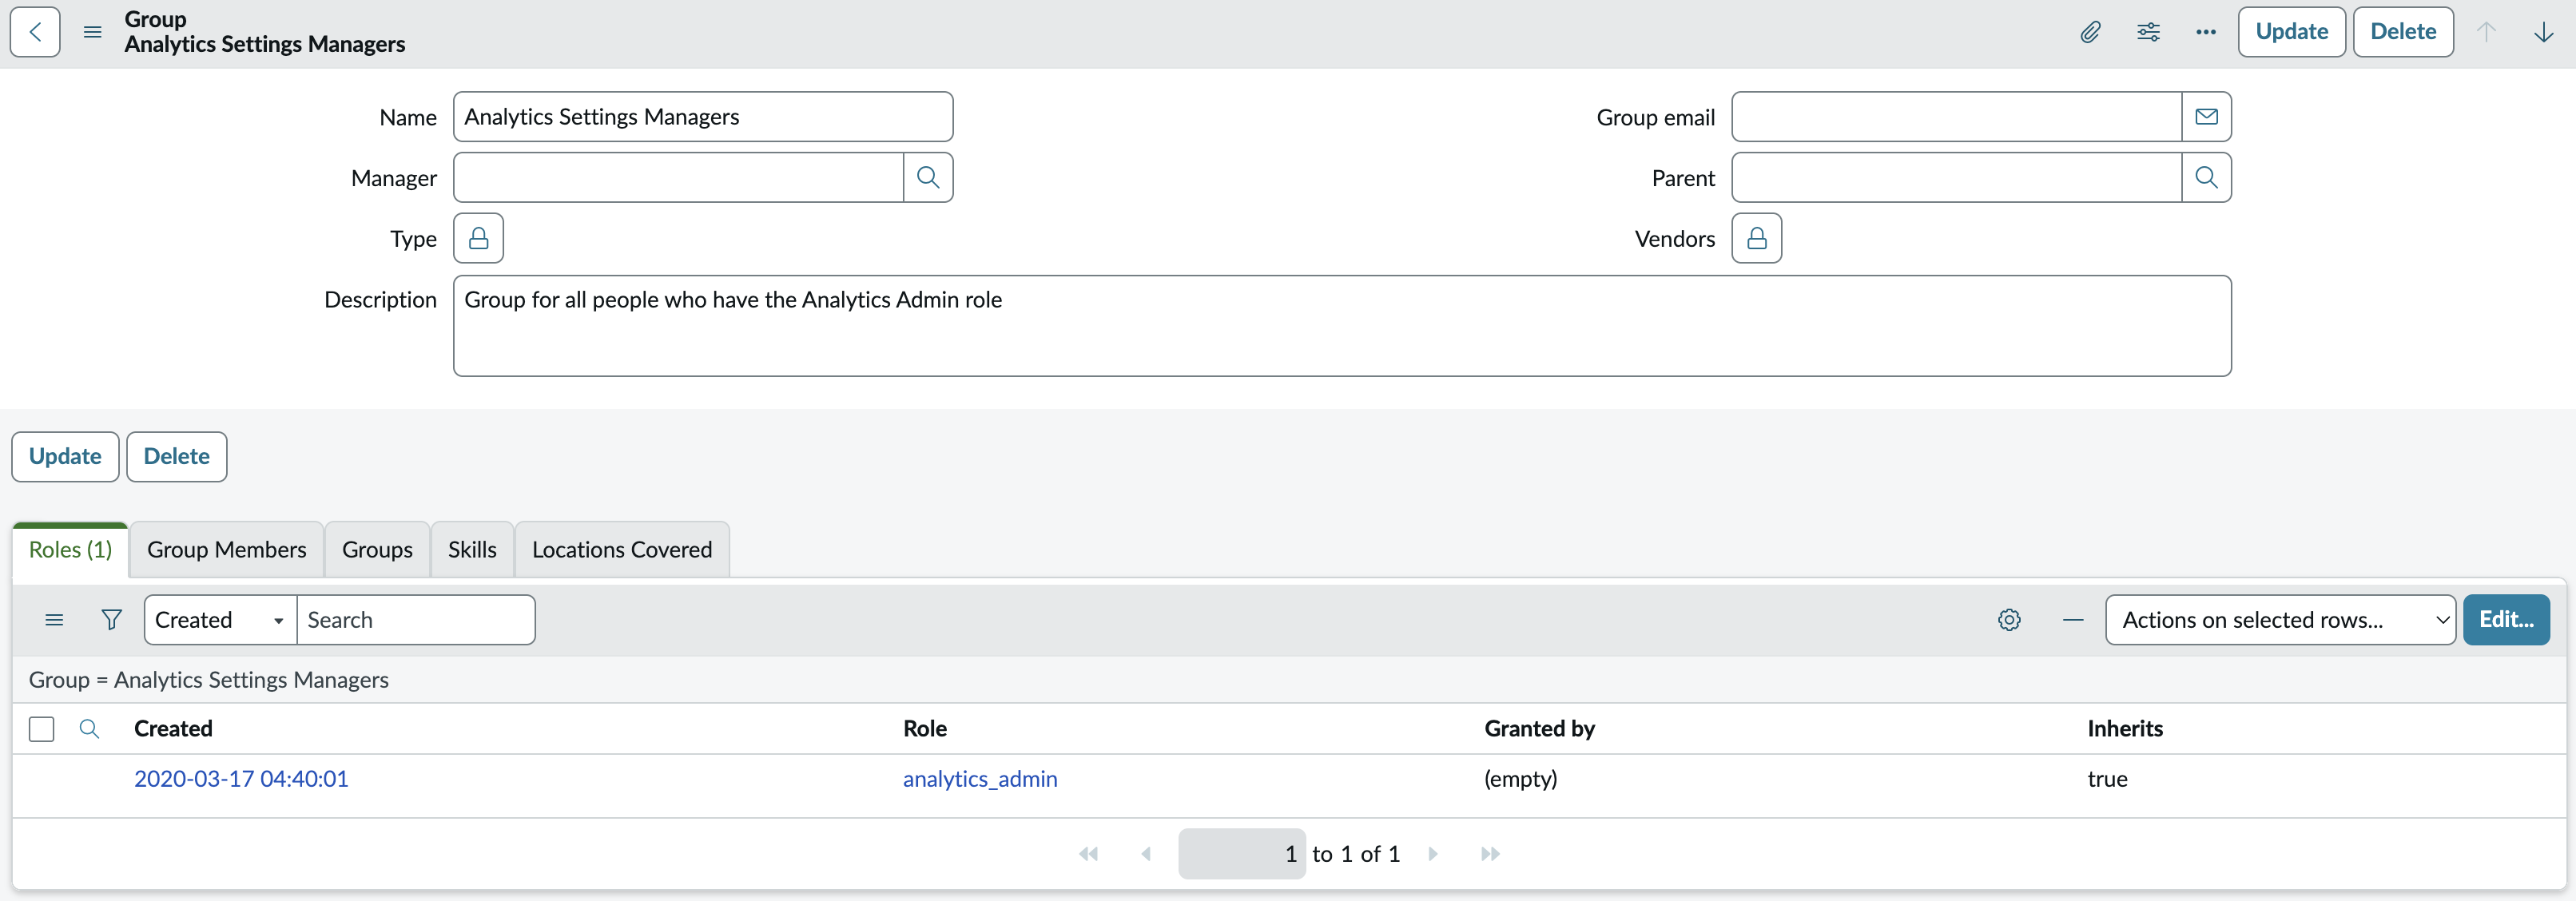Click the Delete button below the form

(x=177, y=457)
